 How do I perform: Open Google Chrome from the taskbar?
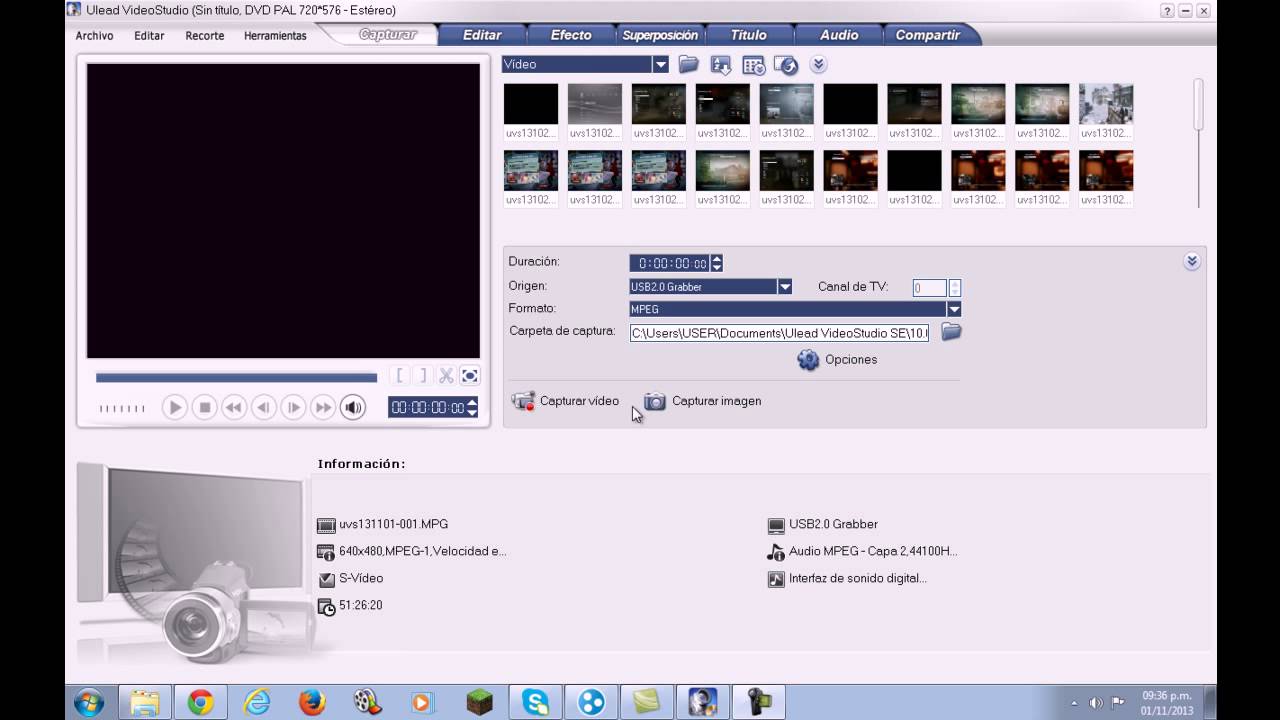(201, 702)
